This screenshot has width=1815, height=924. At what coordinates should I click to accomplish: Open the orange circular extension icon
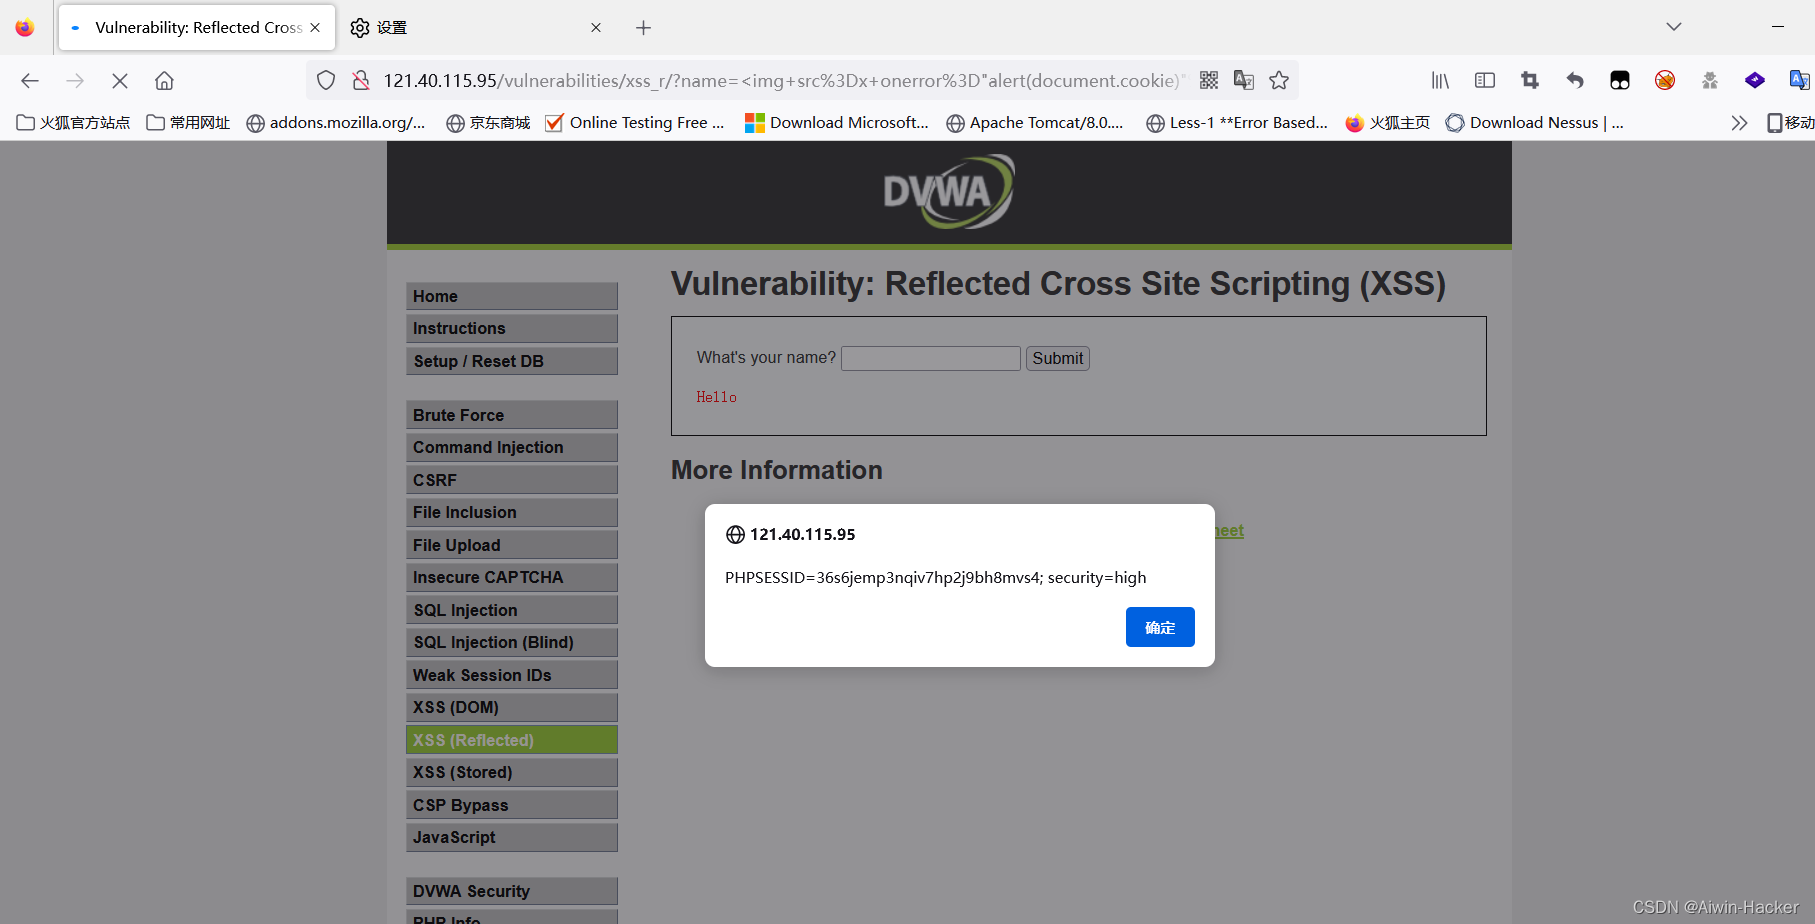pos(1665,80)
